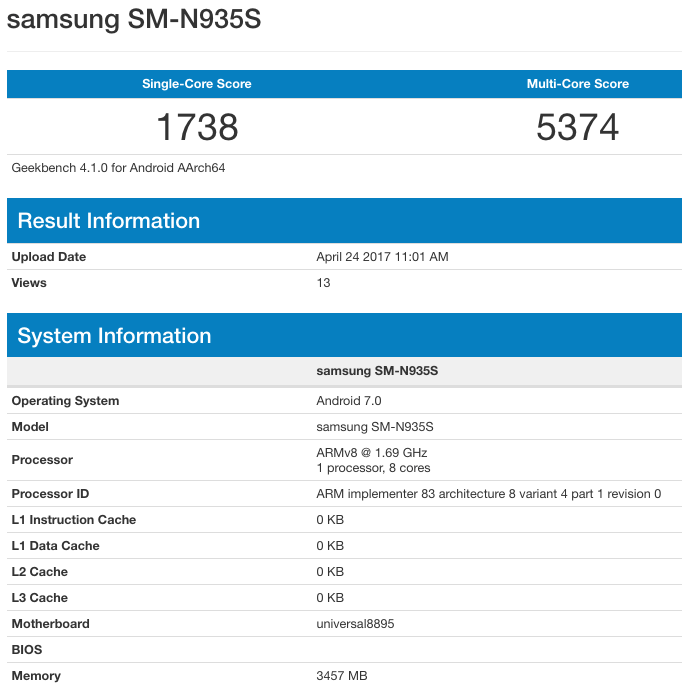Click the Motherboard label

[51, 624]
